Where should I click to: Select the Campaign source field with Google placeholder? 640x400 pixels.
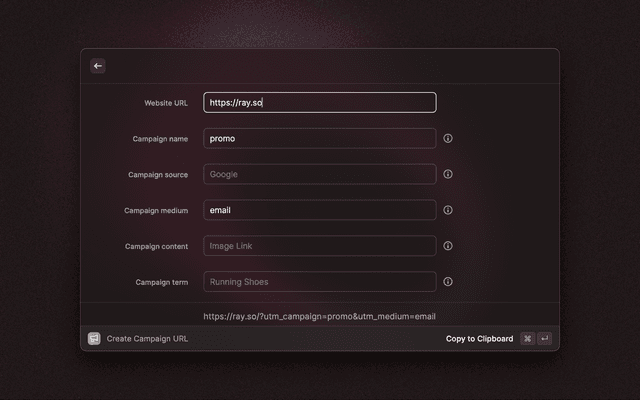[x=320, y=174]
